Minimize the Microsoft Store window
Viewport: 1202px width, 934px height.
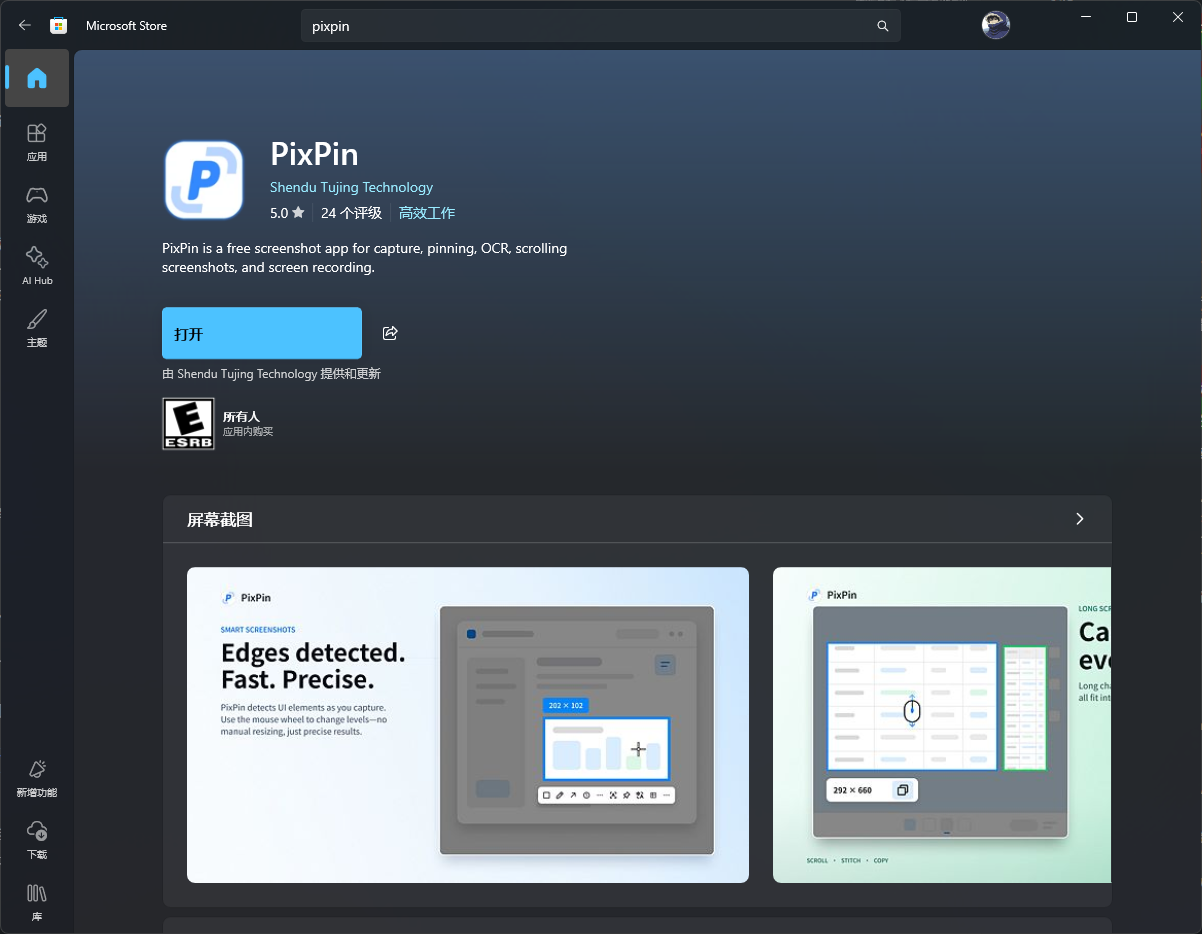point(1086,17)
